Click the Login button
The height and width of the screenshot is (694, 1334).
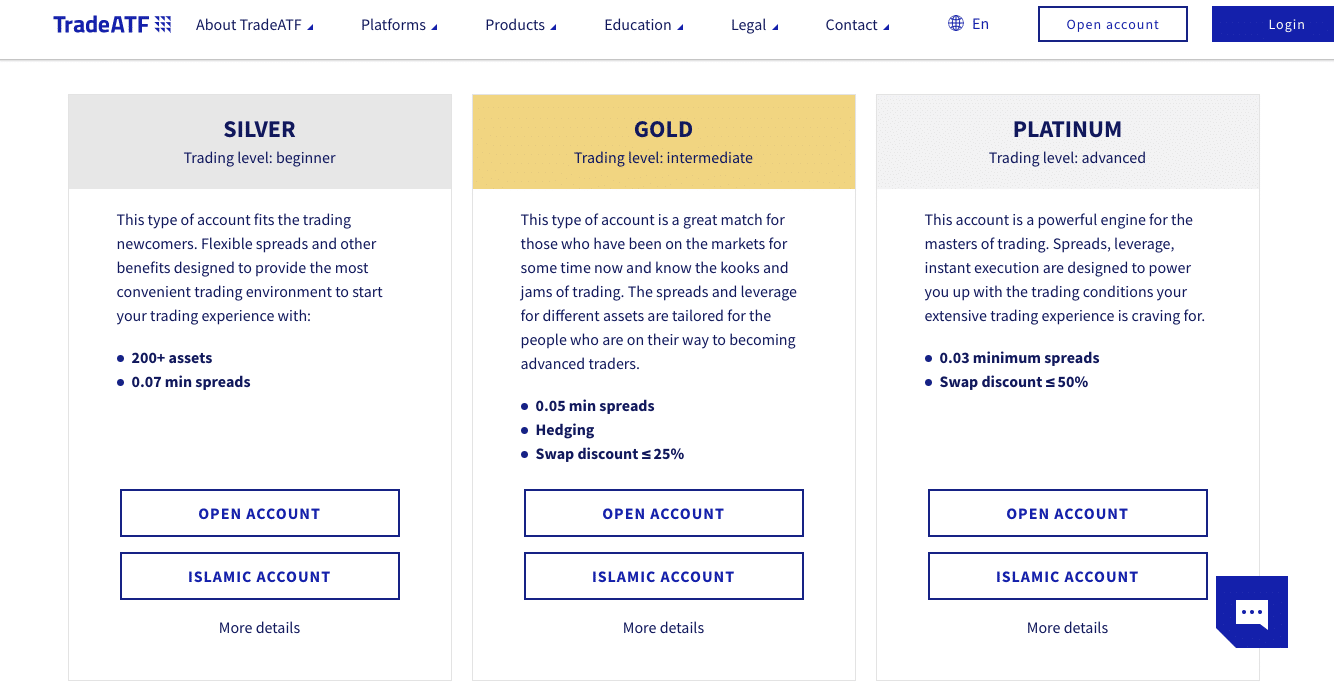pyautogui.click(x=1273, y=24)
